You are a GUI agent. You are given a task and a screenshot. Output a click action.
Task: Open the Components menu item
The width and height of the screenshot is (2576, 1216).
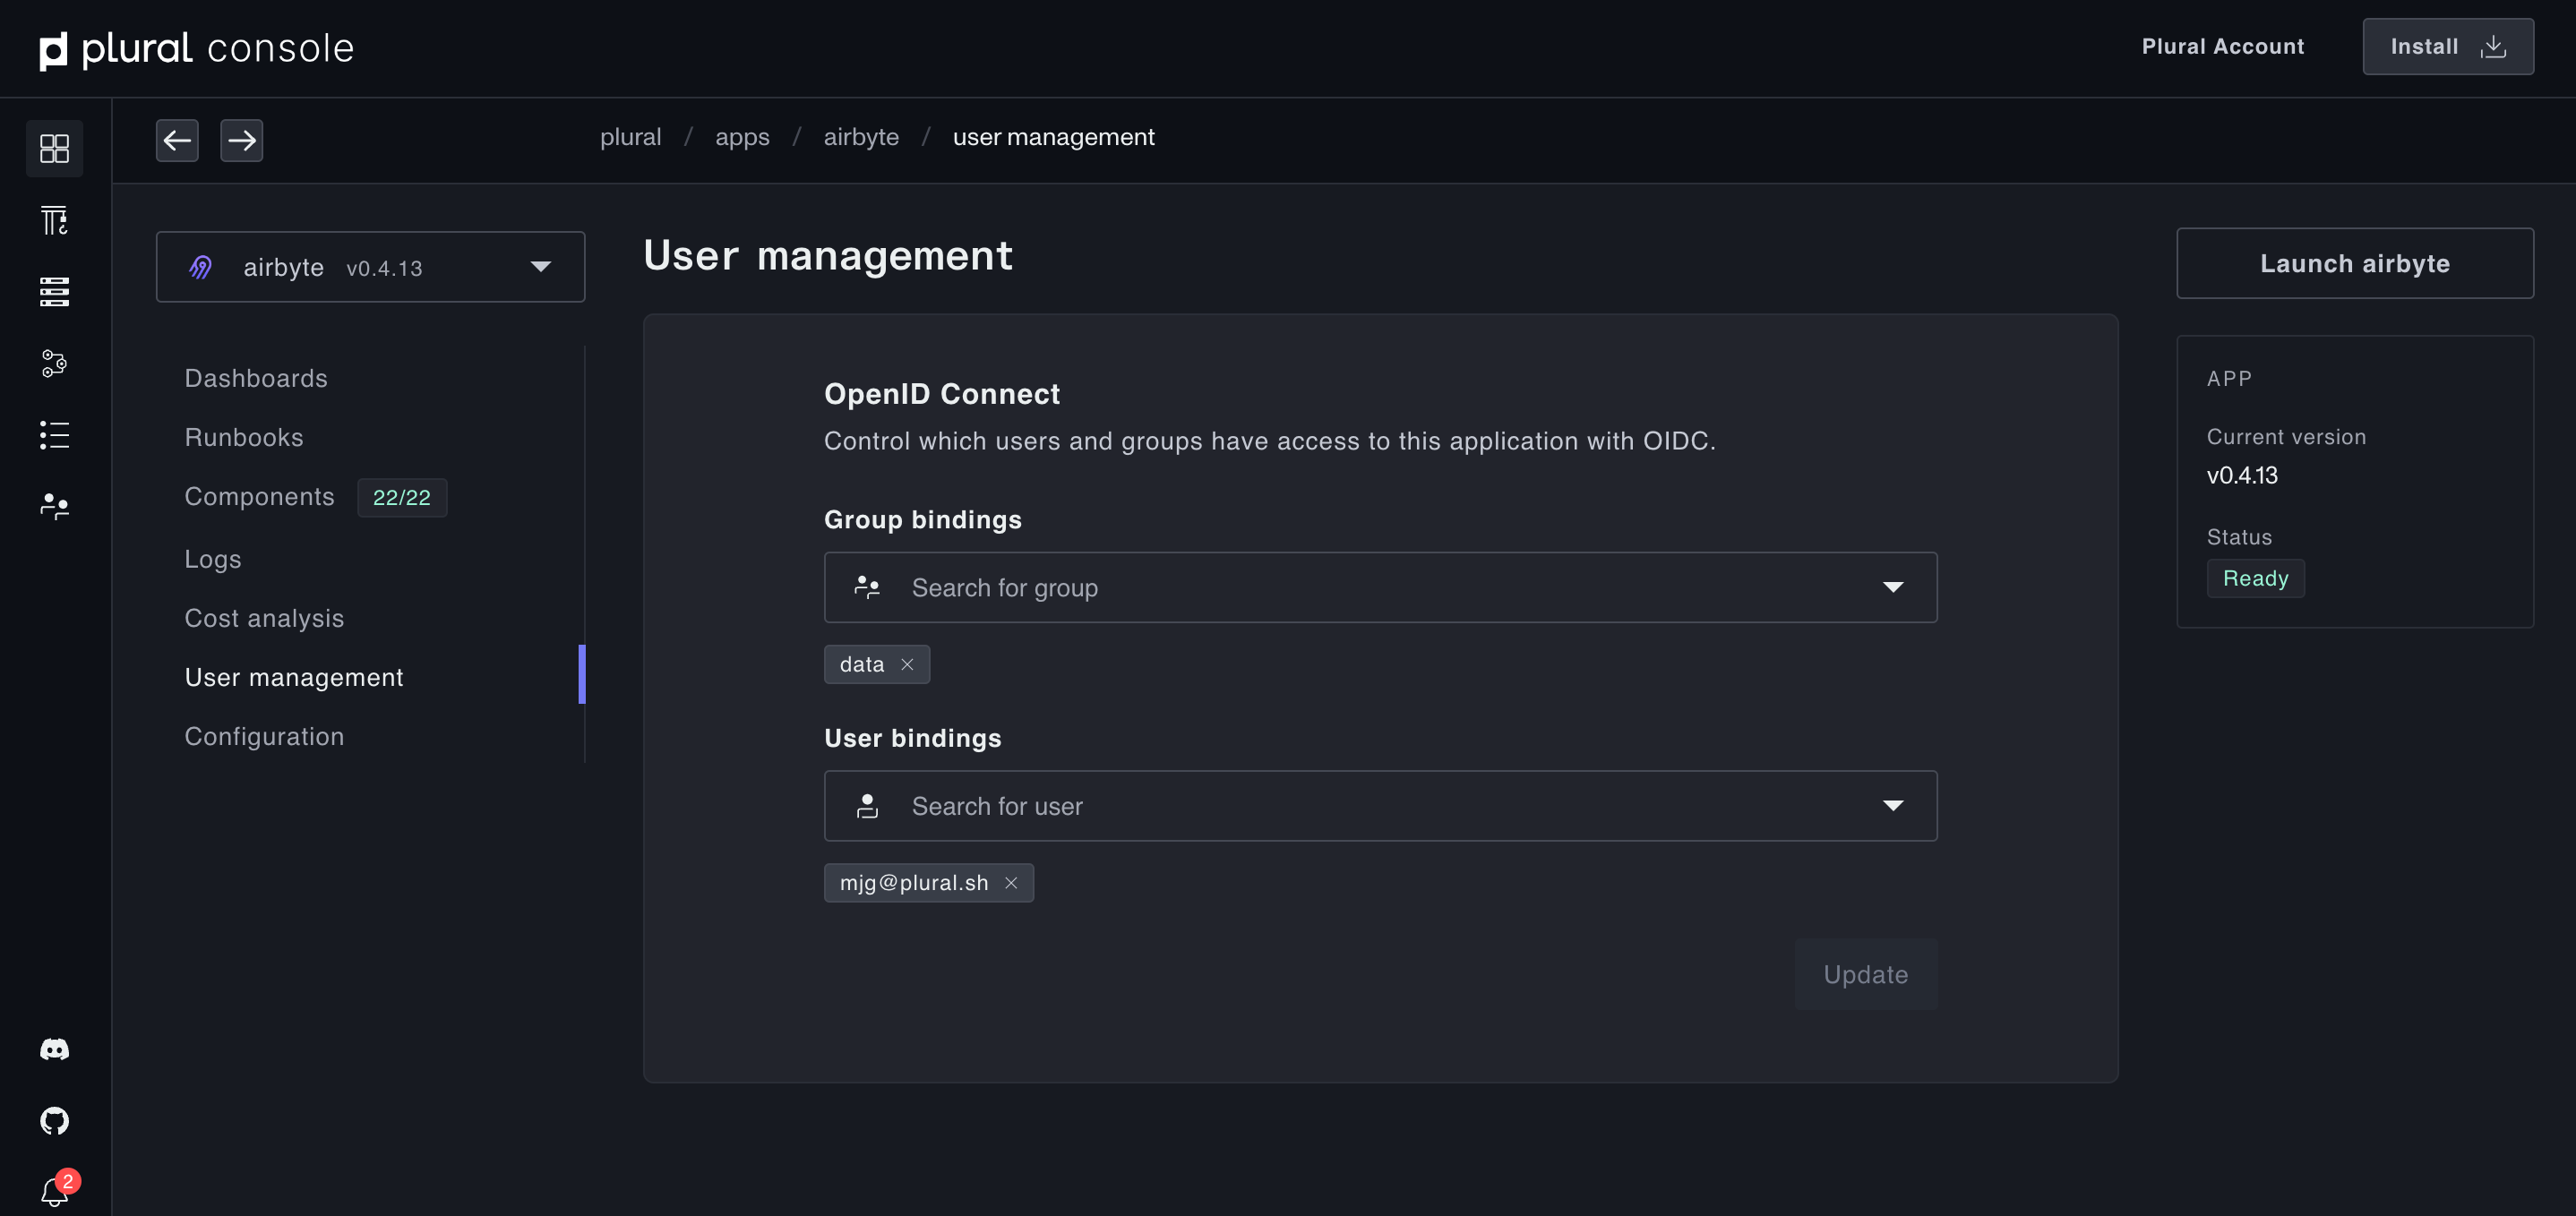[x=259, y=496]
